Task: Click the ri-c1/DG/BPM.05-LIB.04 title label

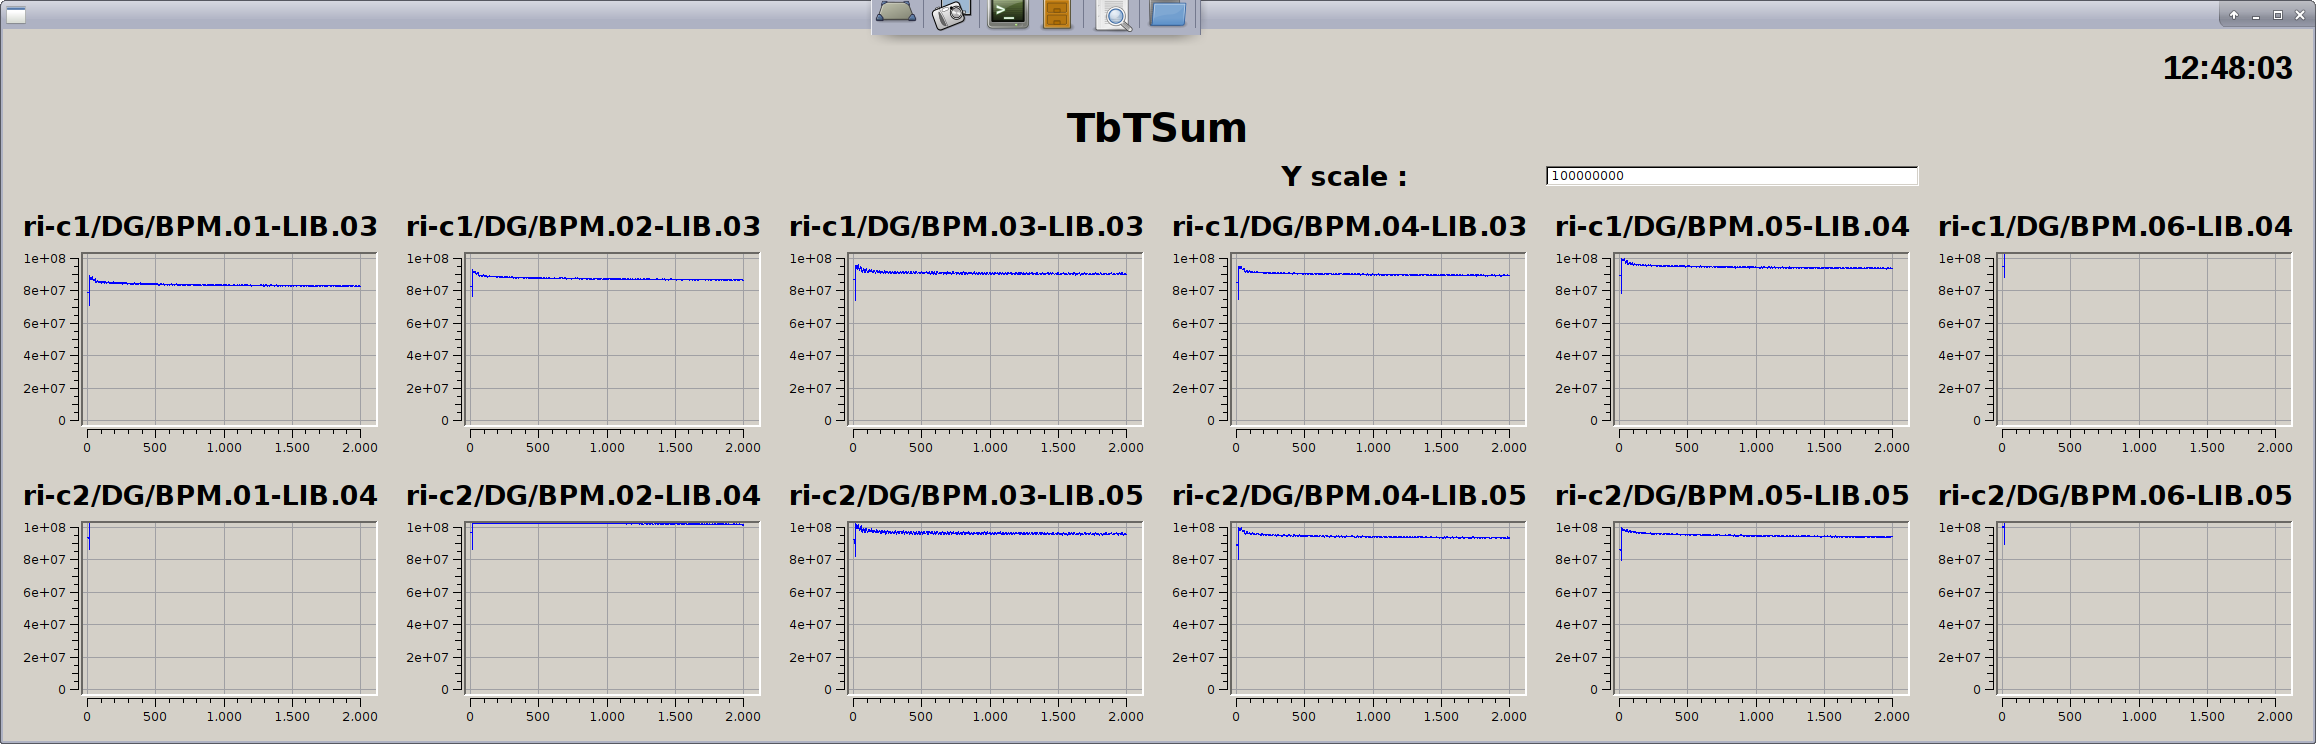Action: [1732, 227]
